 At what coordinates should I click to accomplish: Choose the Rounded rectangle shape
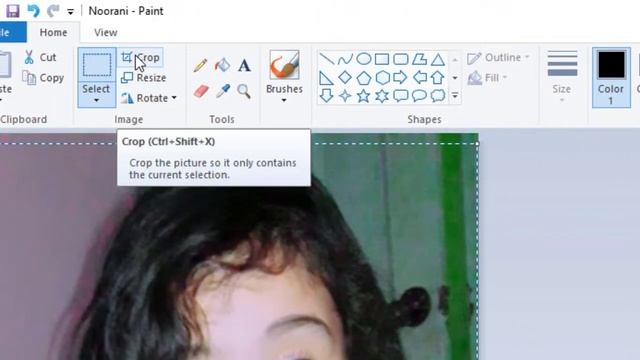coord(400,59)
